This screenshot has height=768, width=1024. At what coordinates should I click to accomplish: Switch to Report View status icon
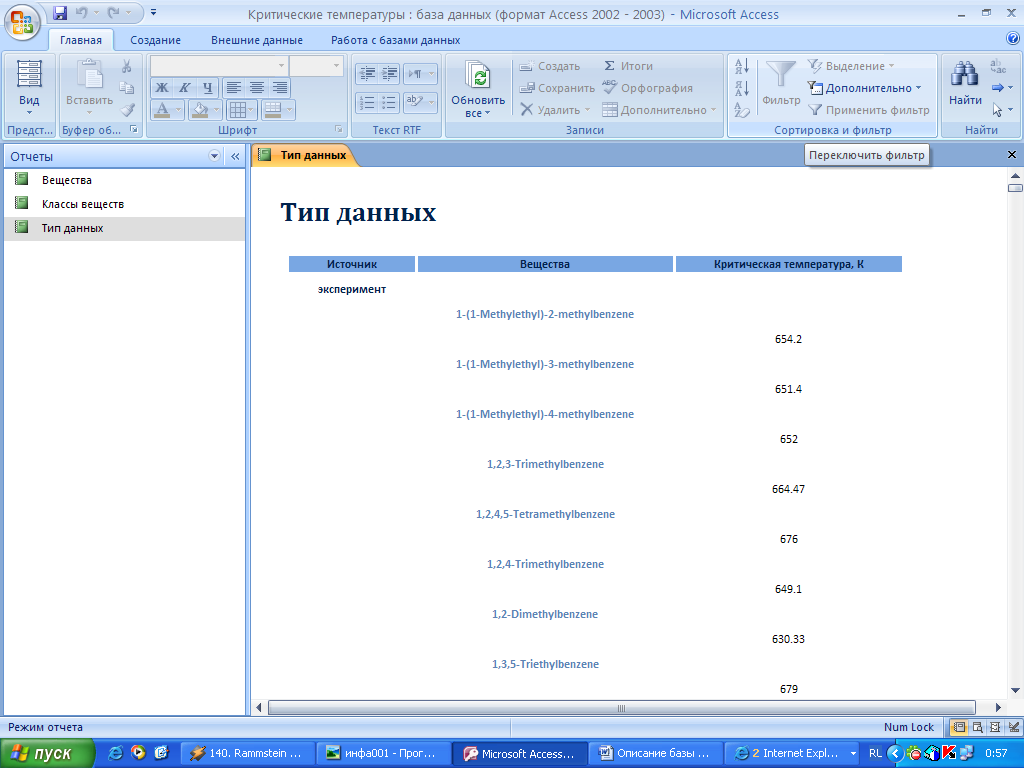(x=959, y=727)
